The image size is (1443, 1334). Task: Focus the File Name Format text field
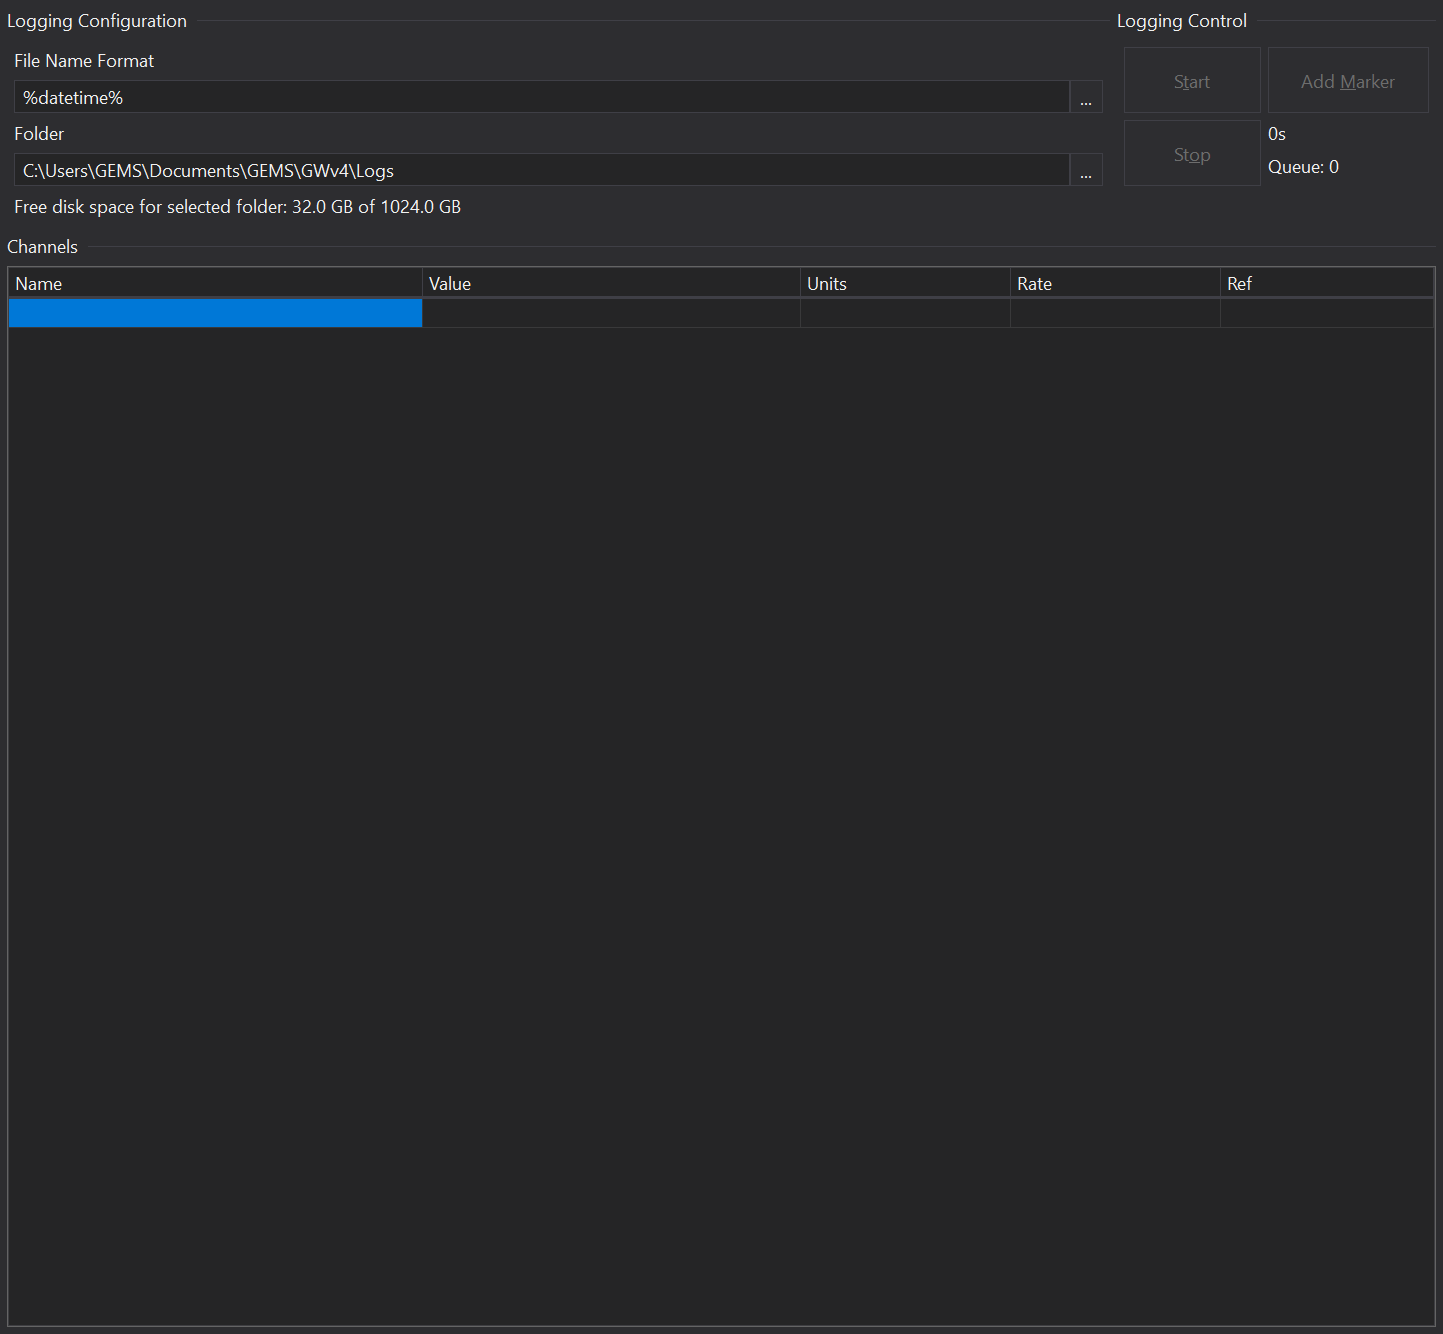541,97
